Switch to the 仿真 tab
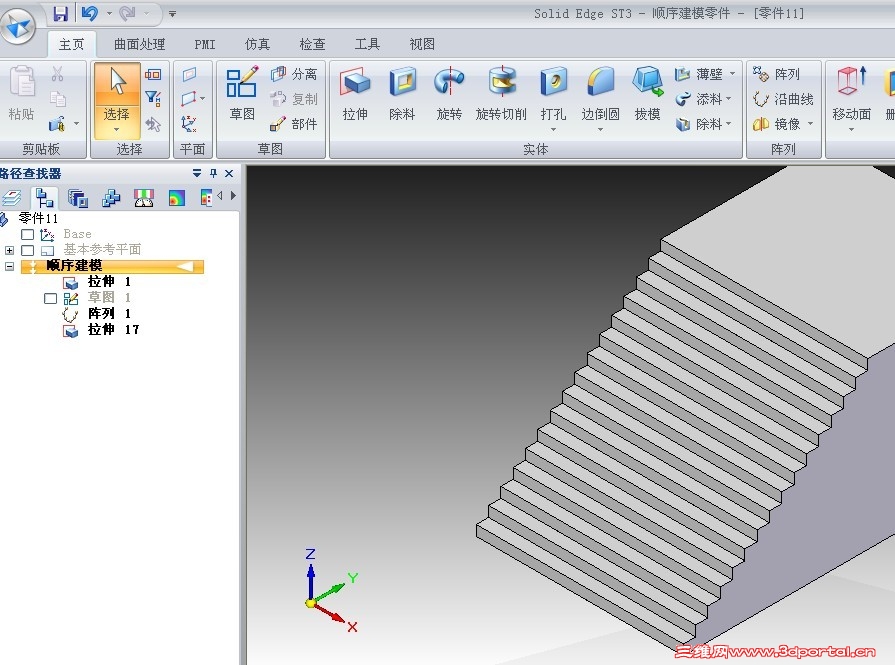Image resolution: width=895 pixels, height=665 pixels. [x=257, y=44]
